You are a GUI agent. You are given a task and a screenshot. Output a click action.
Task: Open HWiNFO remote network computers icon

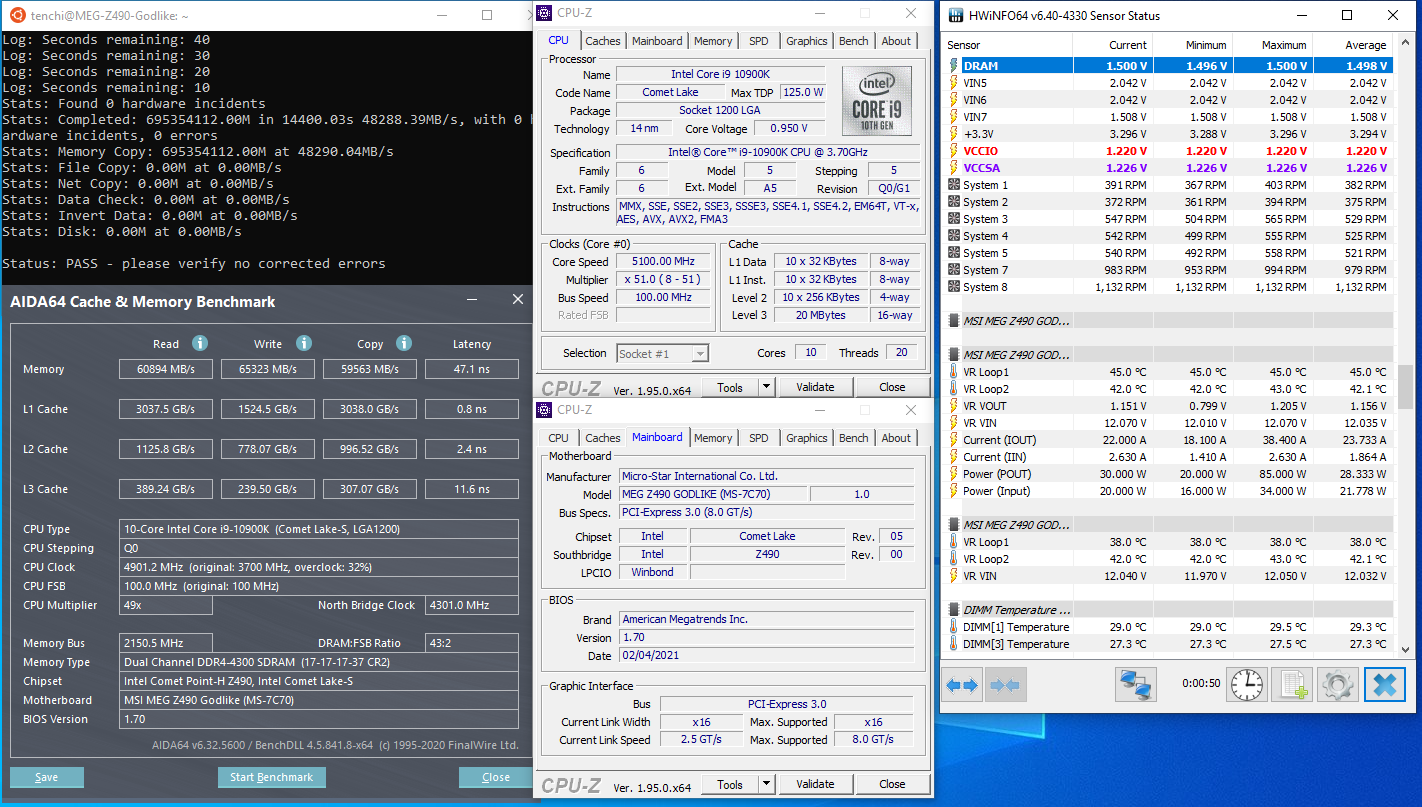1136,685
